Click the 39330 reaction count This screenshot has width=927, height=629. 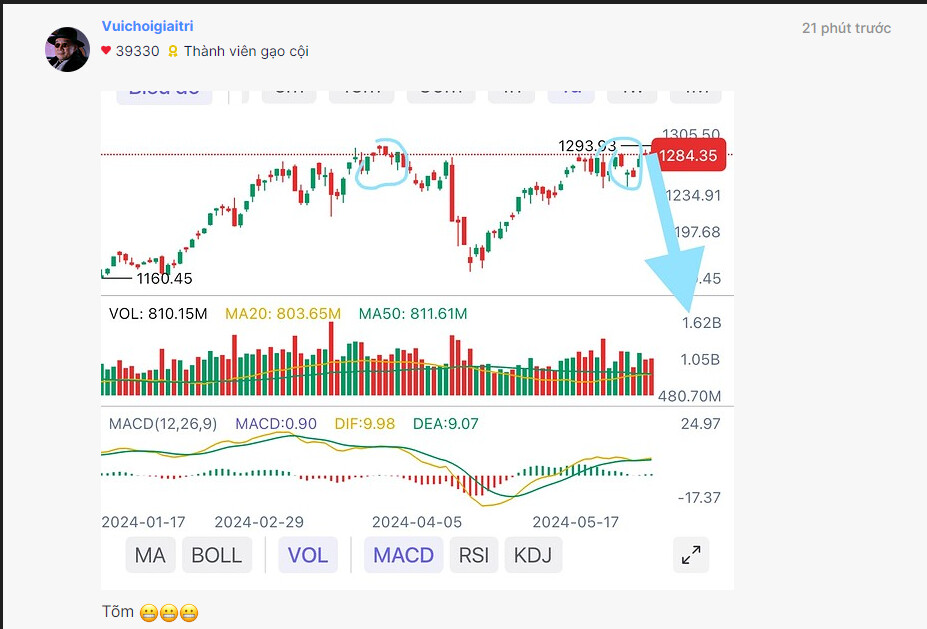click(x=137, y=51)
